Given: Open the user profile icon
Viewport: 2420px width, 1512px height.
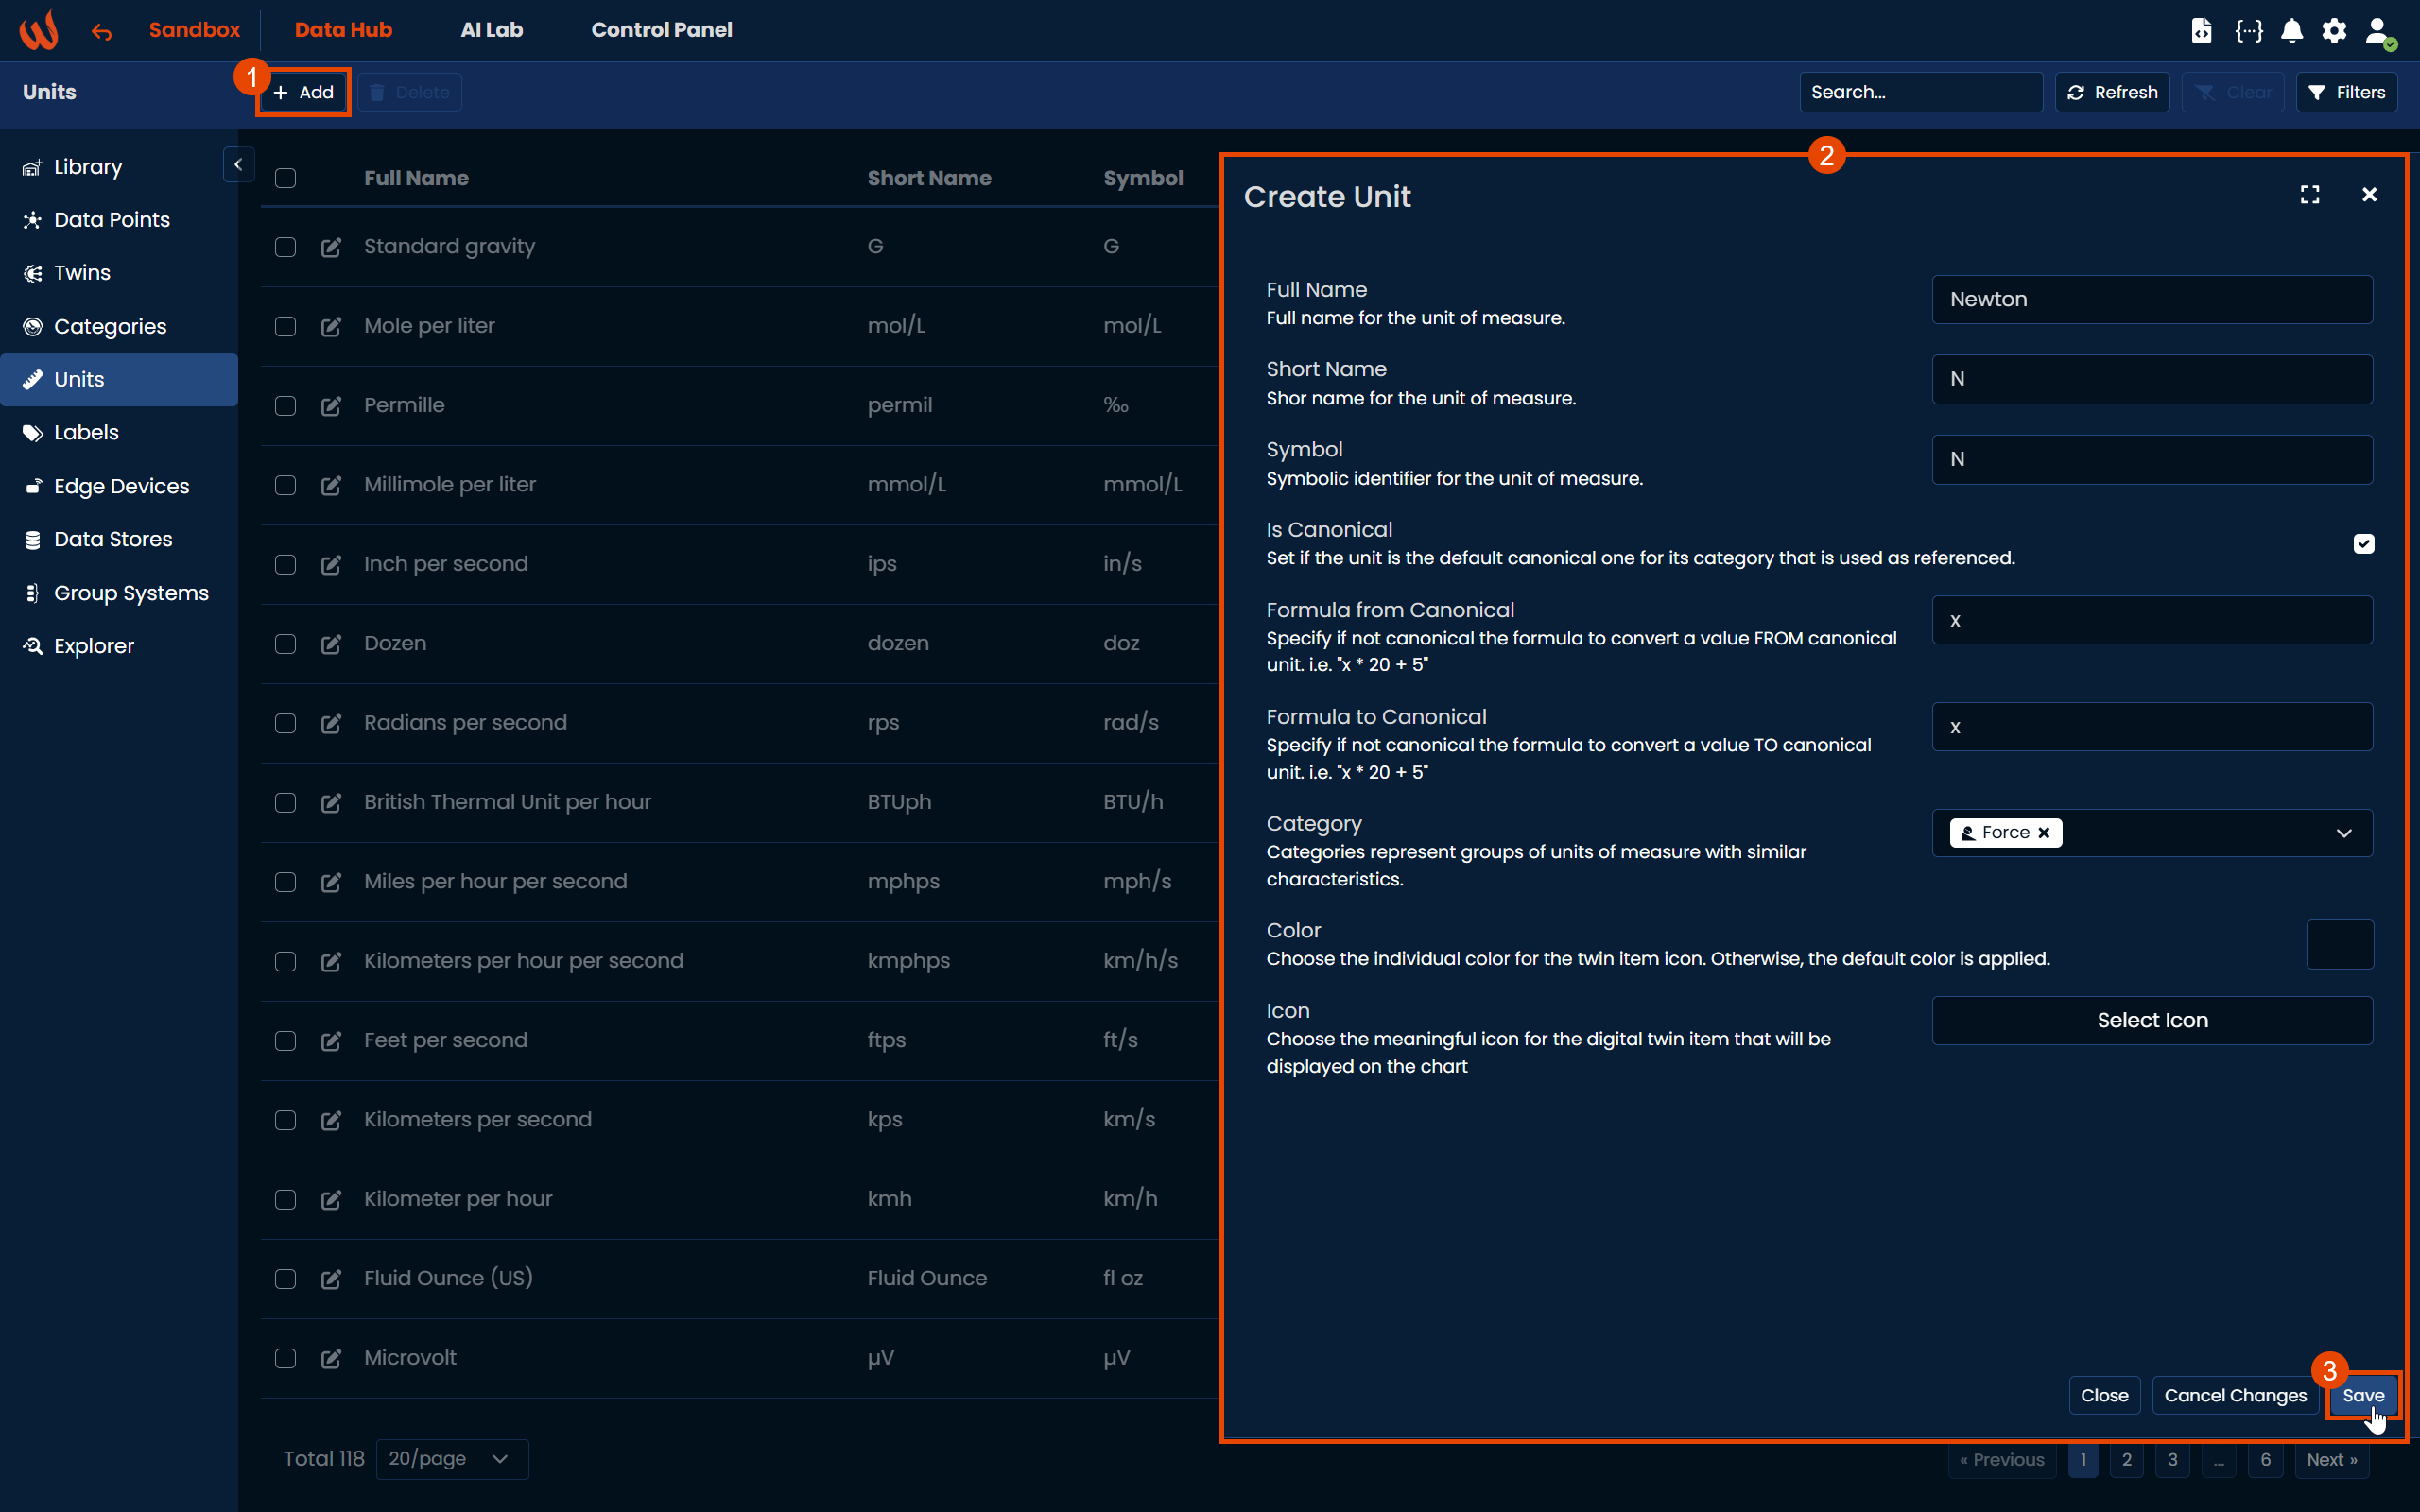Looking at the screenshot, I should coord(2378,31).
